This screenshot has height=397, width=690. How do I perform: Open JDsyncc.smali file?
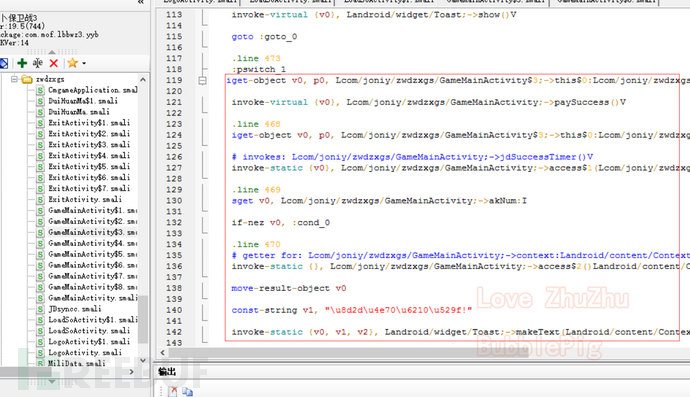coord(75,309)
